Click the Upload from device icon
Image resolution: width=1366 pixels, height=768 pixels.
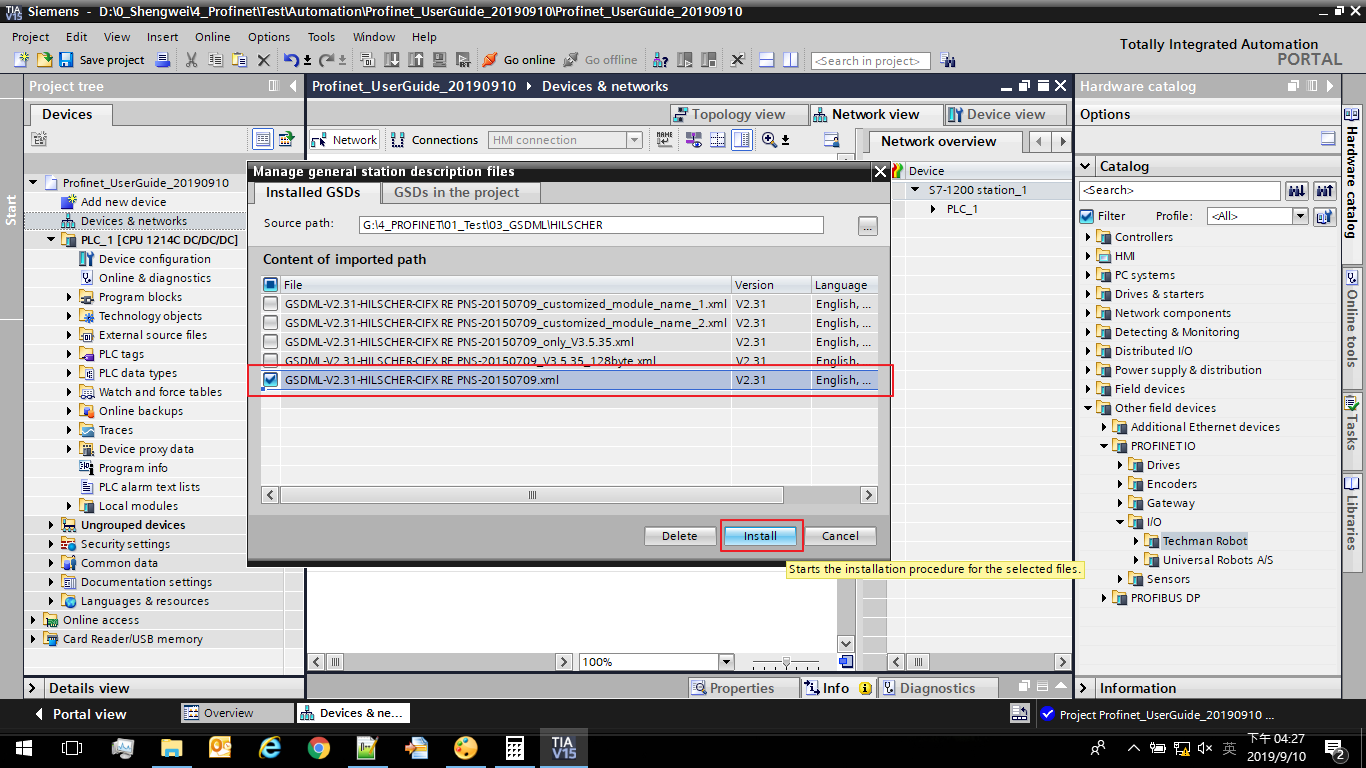click(415, 60)
